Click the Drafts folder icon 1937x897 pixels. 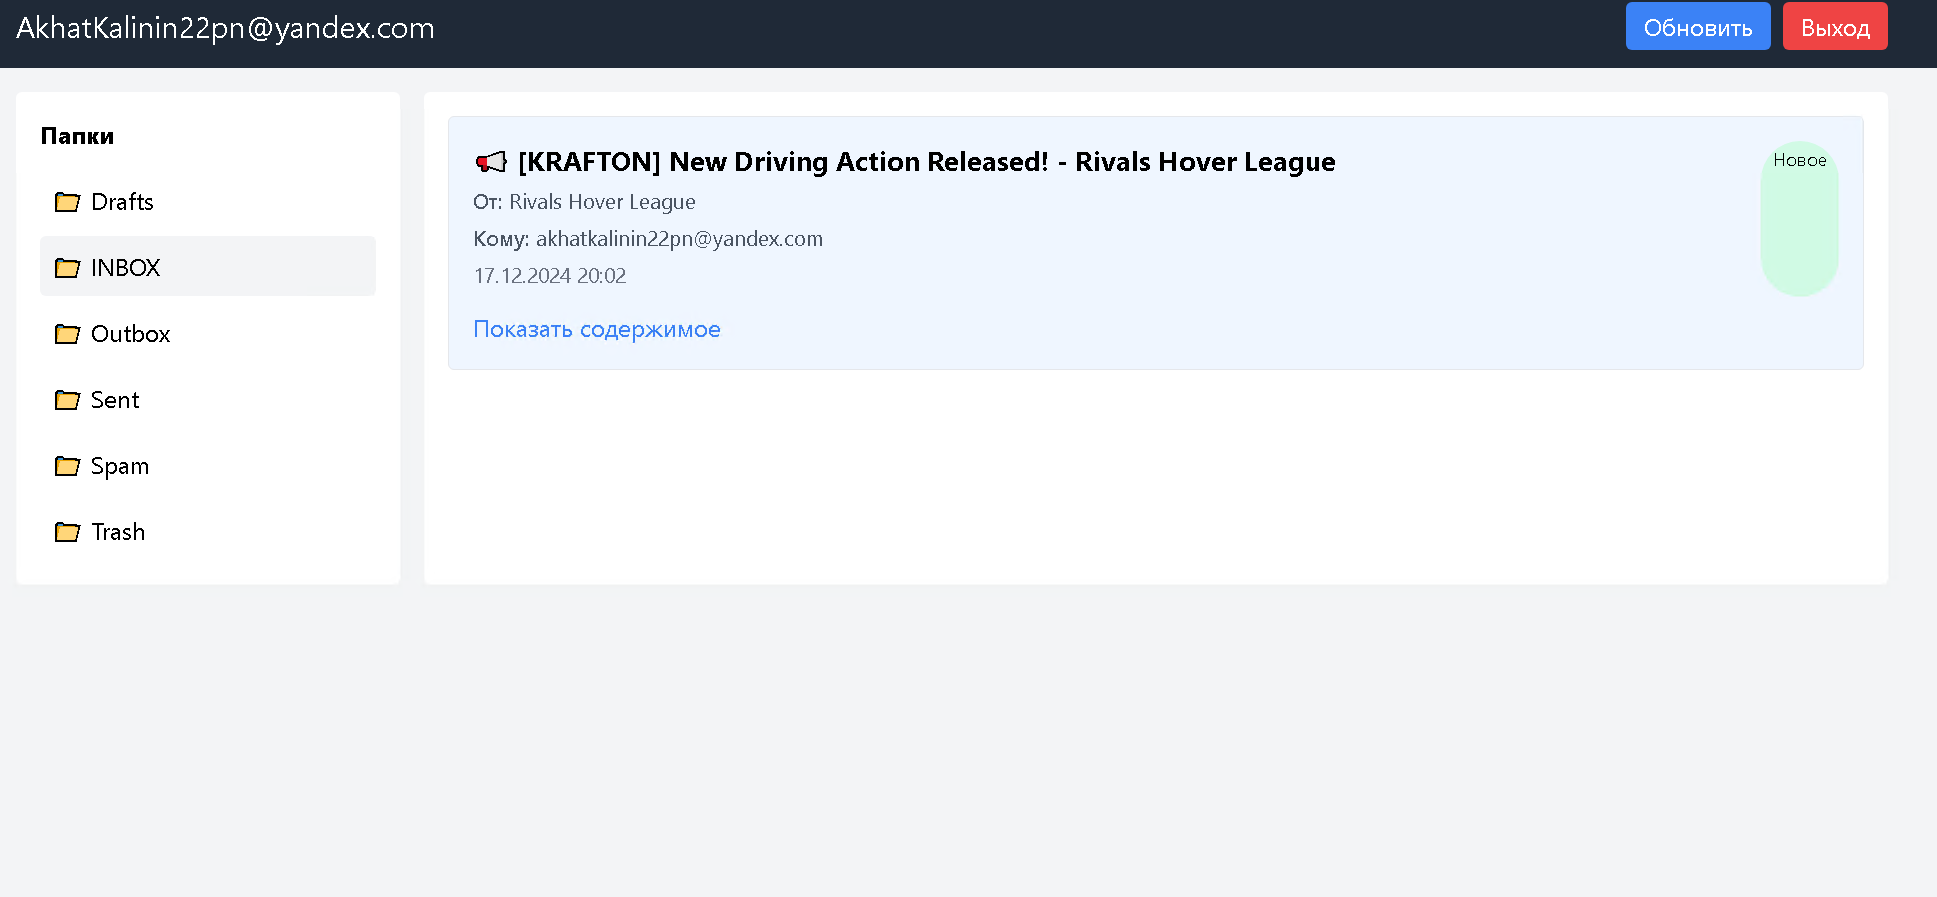pos(67,202)
